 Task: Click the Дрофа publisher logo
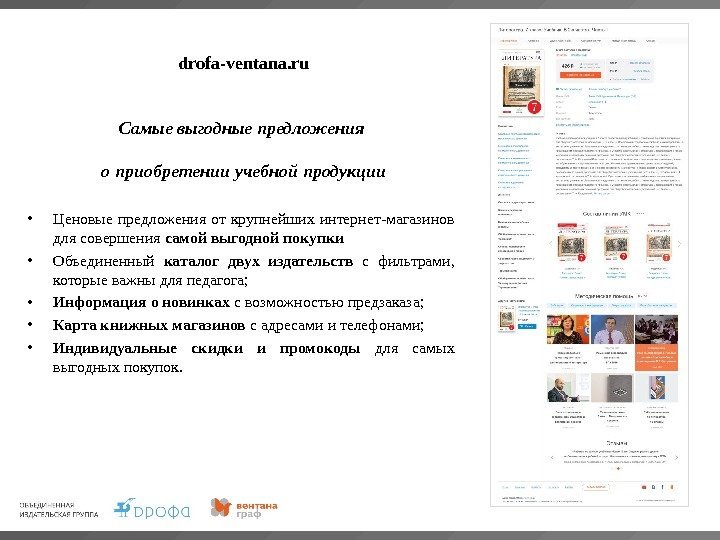(152, 508)
